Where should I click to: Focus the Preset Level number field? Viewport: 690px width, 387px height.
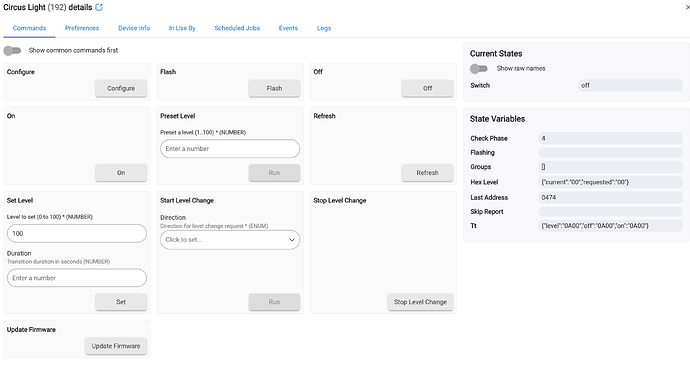point(230,149)
